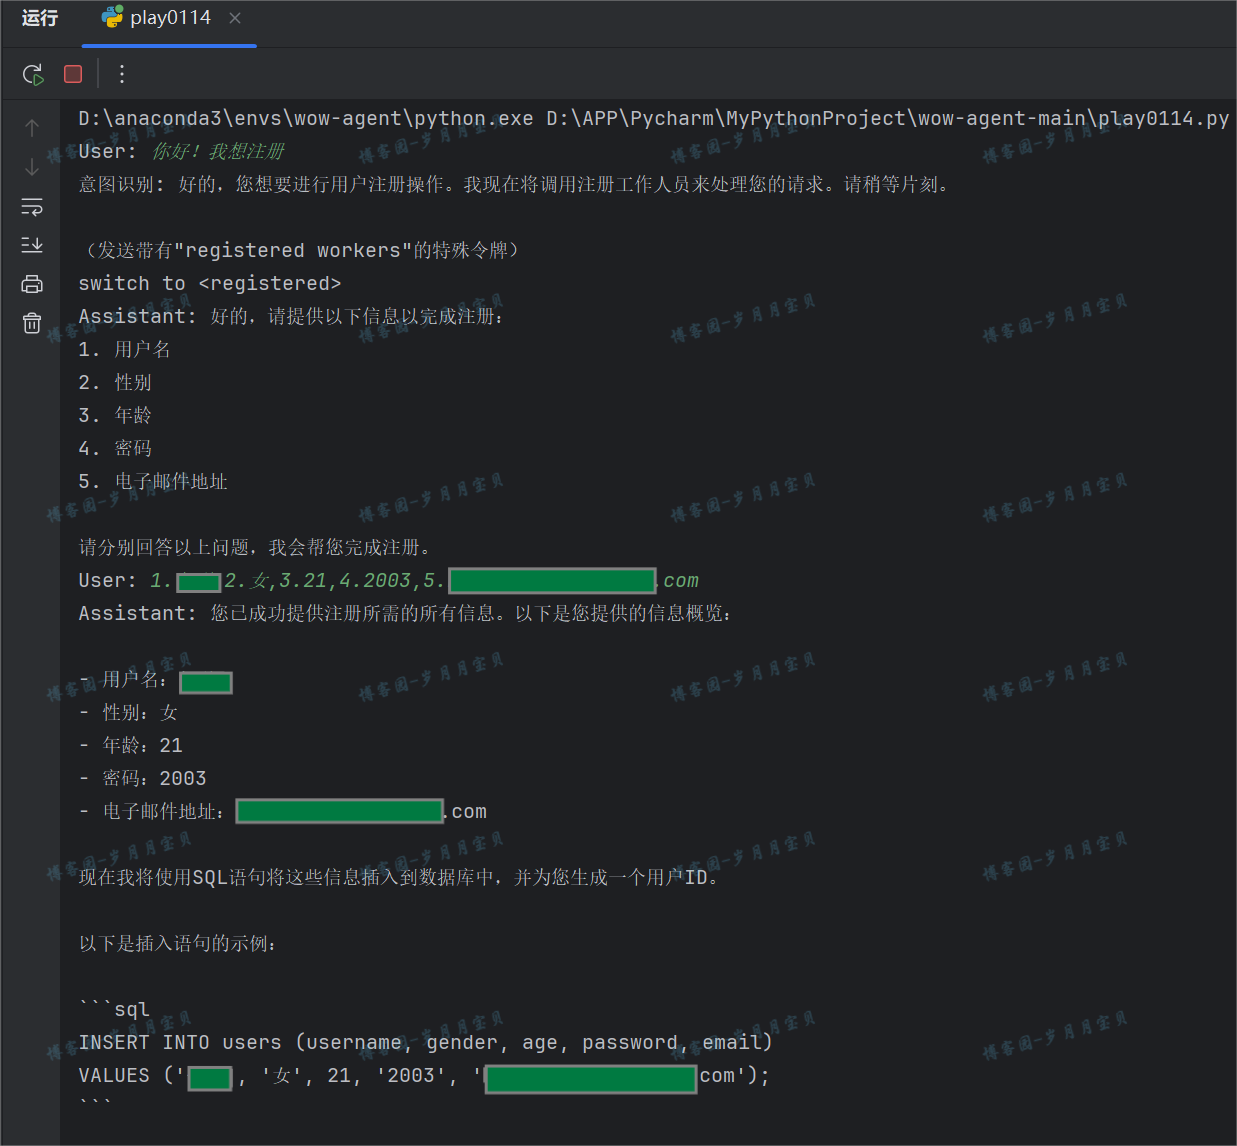Click the Down the stack trace arrow
This screenshot has width=1237, height=1146.
tap(32, 167)
